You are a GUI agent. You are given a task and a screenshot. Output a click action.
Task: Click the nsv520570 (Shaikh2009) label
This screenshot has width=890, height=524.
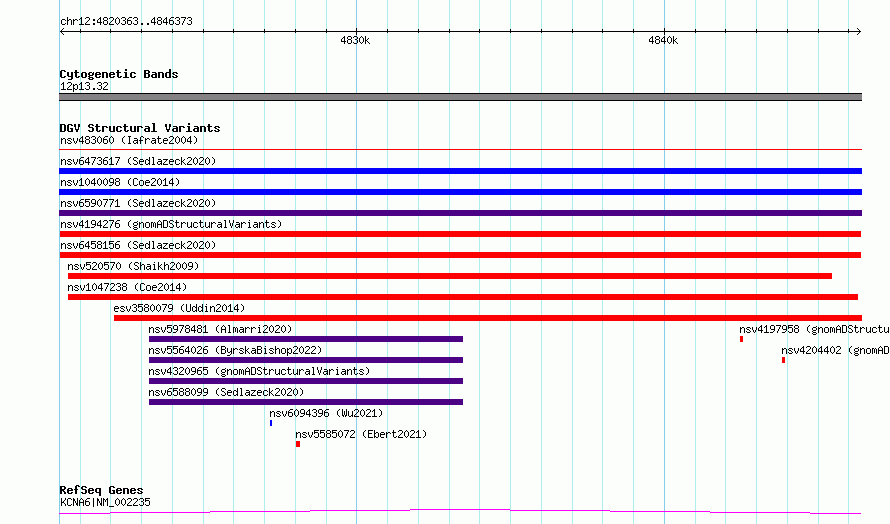point(133,266)
